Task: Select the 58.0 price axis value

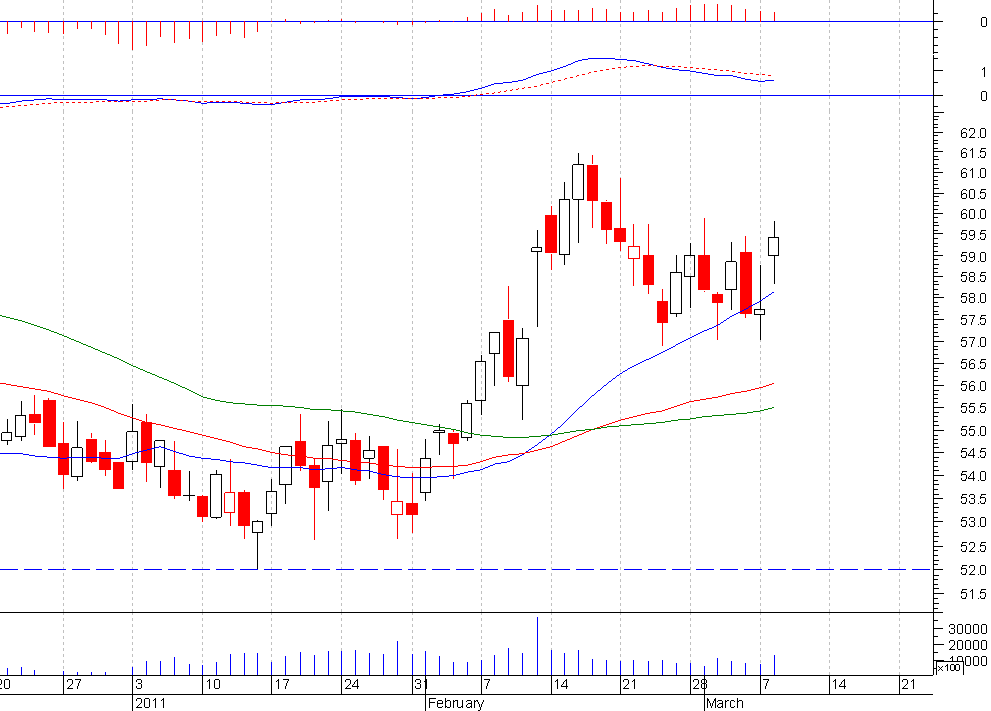Action: [973, 298]
